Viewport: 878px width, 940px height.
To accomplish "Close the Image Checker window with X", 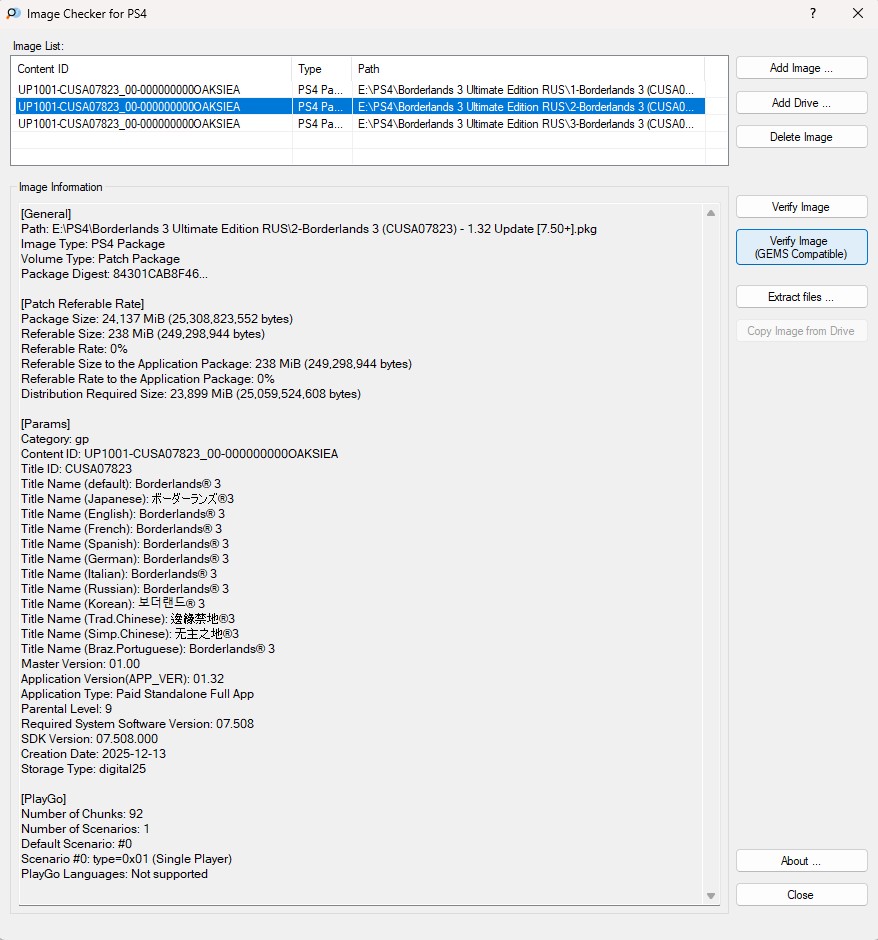I will [858, 13].
